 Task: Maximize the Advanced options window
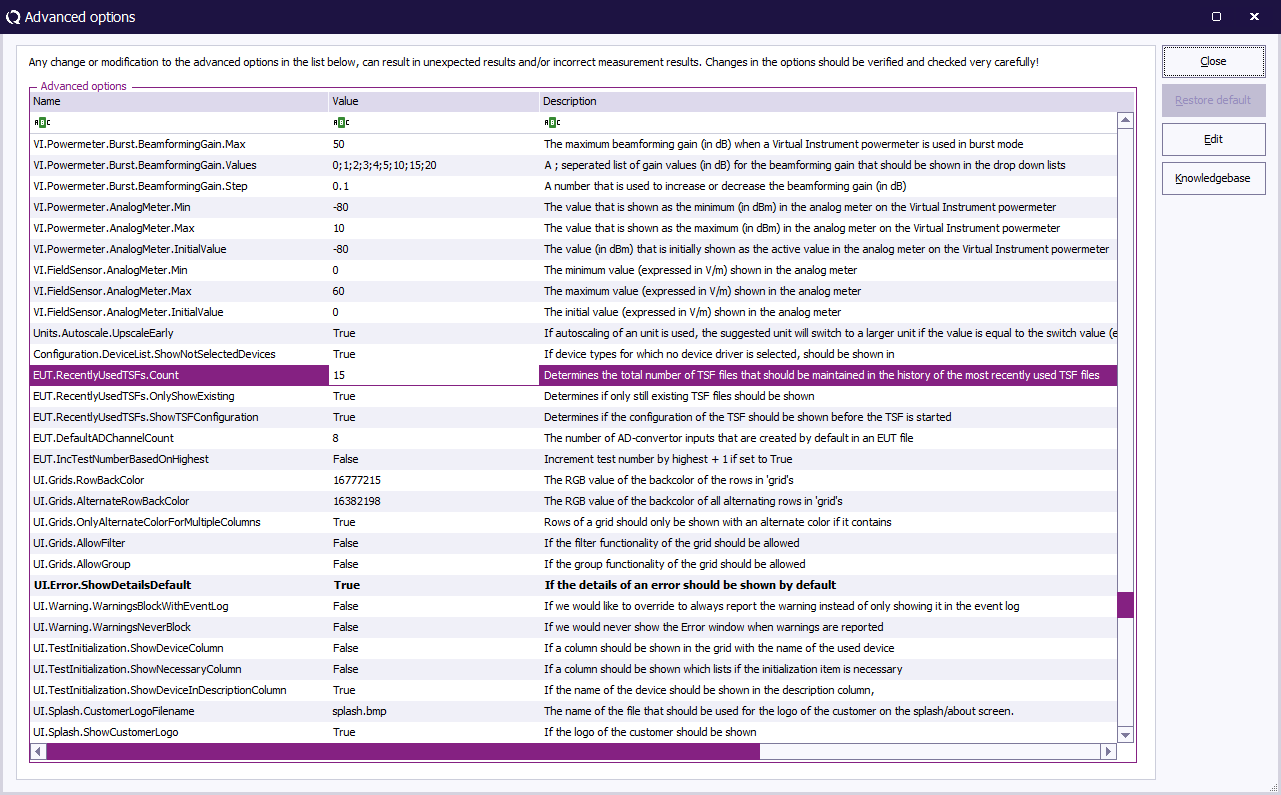point(1216,17)
